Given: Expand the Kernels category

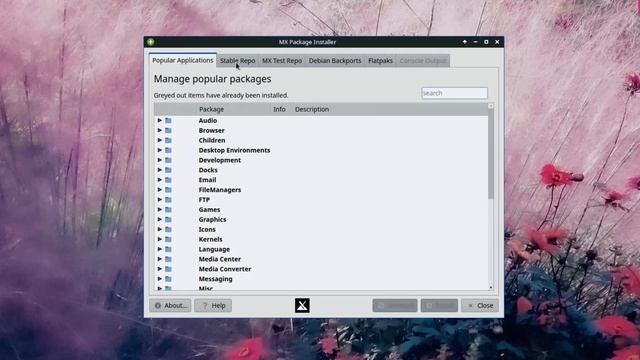Looking at the screenshot, I should [x=160, y=239].
